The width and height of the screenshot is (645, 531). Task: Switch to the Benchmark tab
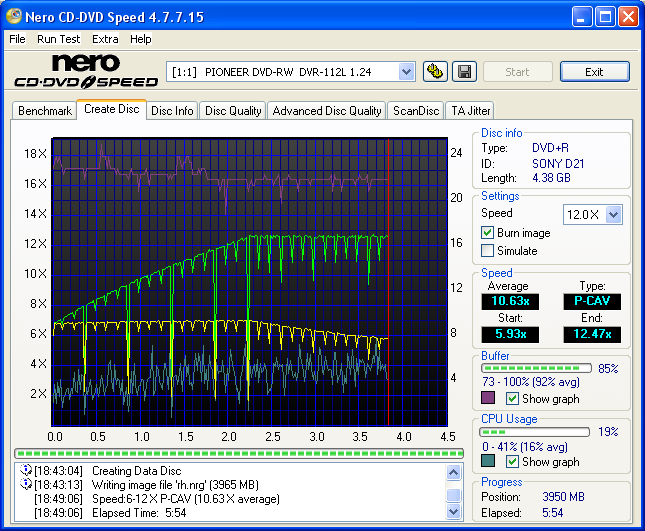pos(45,111)
